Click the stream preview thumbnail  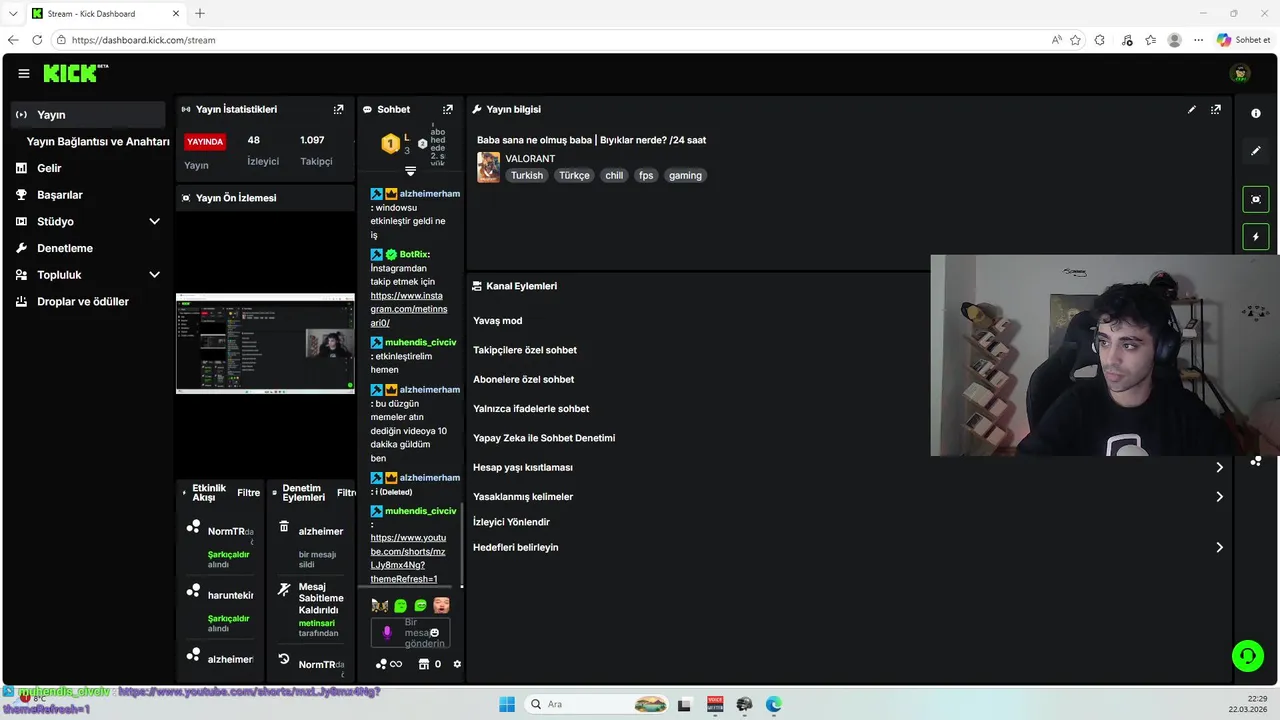coord(265,343)
